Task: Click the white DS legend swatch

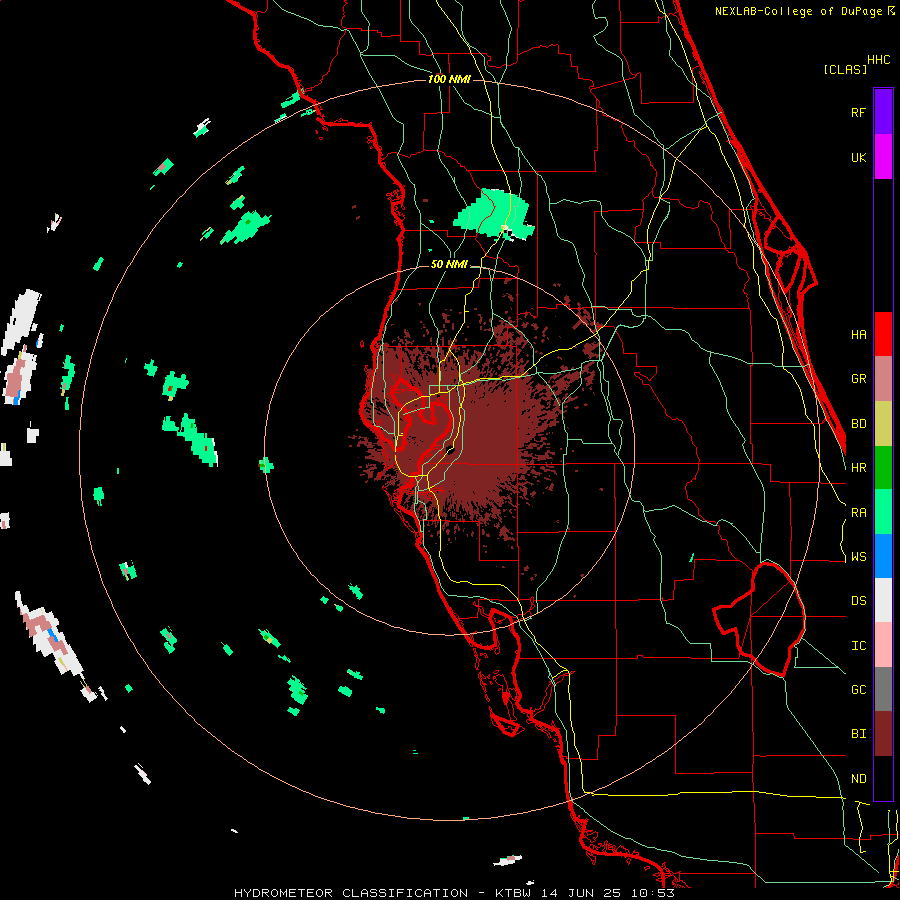Action: [x=883, y=600]
